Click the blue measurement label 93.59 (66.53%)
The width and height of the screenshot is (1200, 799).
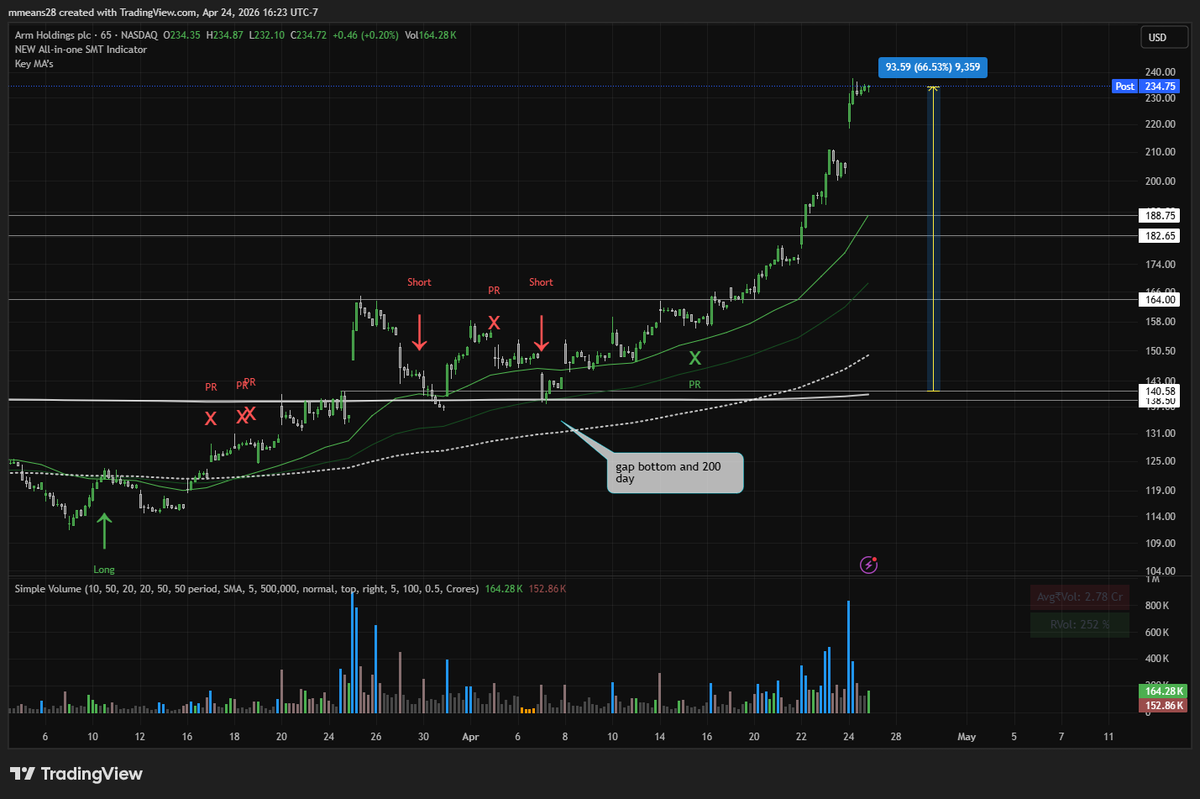click(x=931, y=68)
